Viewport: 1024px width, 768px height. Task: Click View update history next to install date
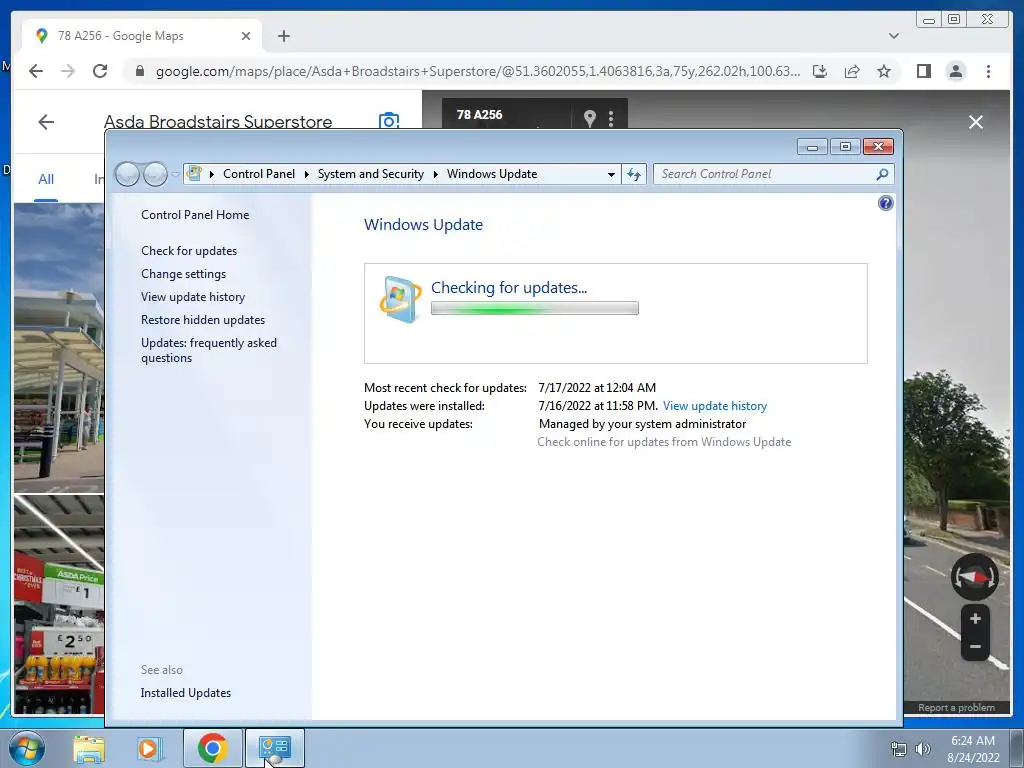(x=714, y=406)
